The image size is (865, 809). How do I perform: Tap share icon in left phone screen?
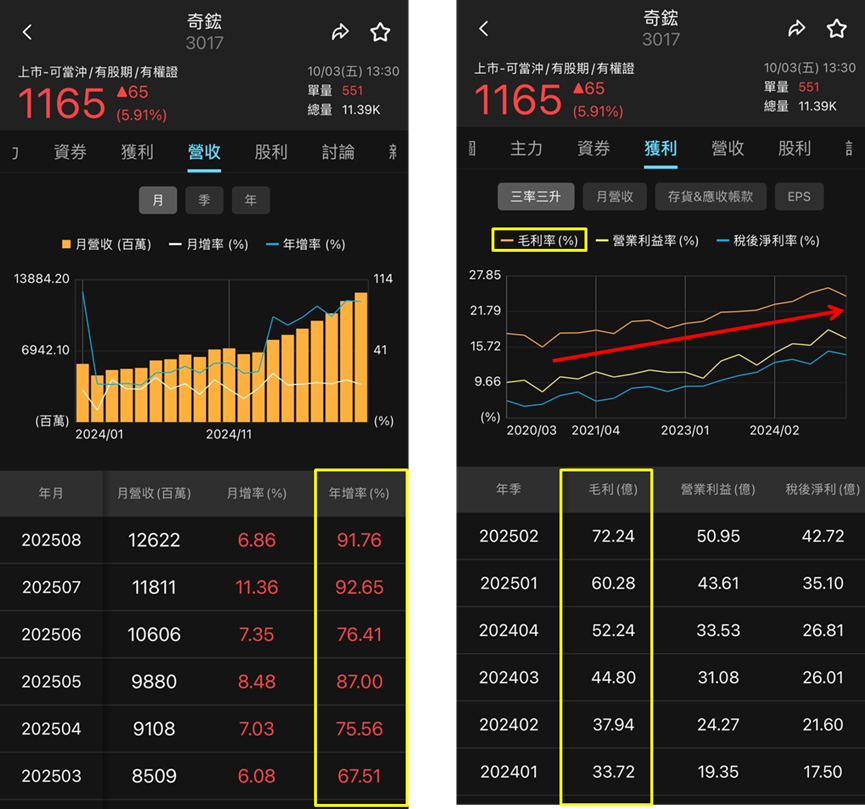[340, 32]
